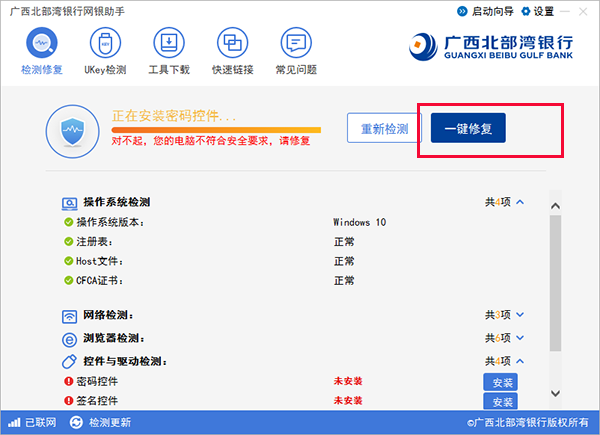This screenshot has width=600, height=435.
Task: Click the 控件与驱动检测 USB icon
Action: point(69,362)
